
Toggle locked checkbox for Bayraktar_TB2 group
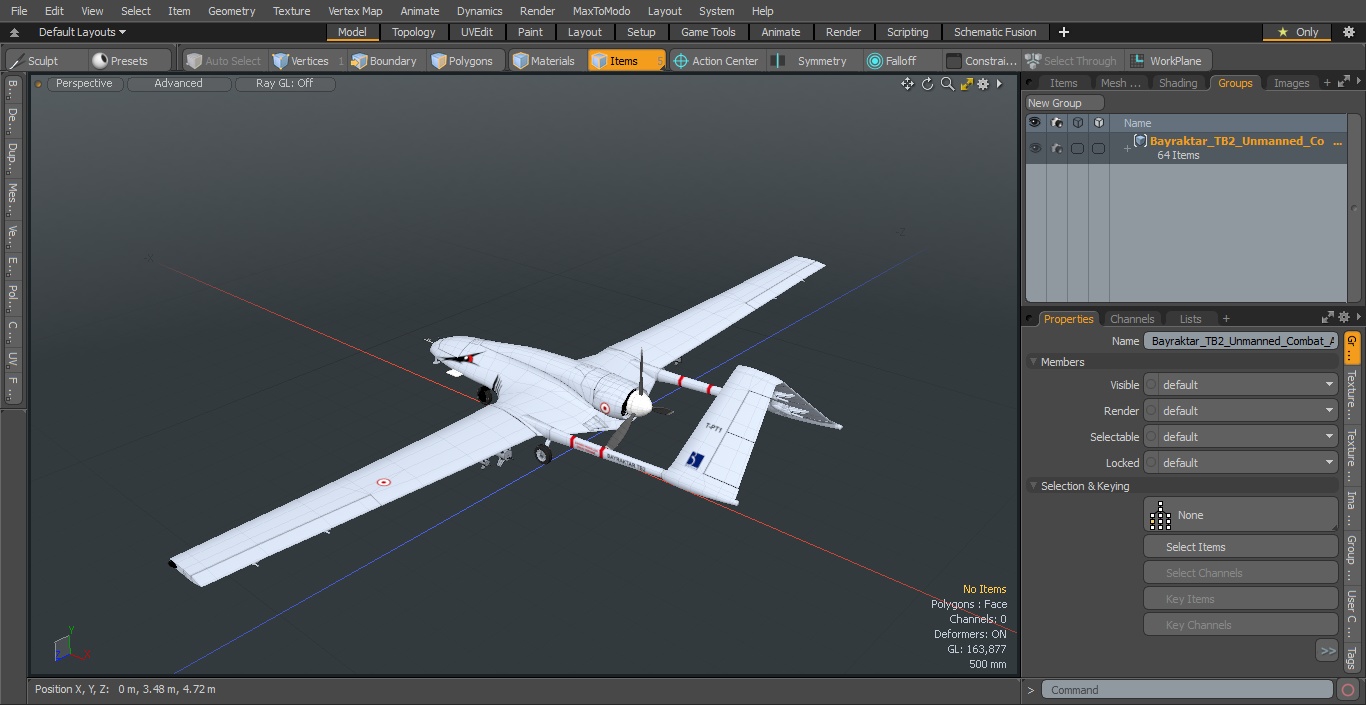[x=1099, y=148]
